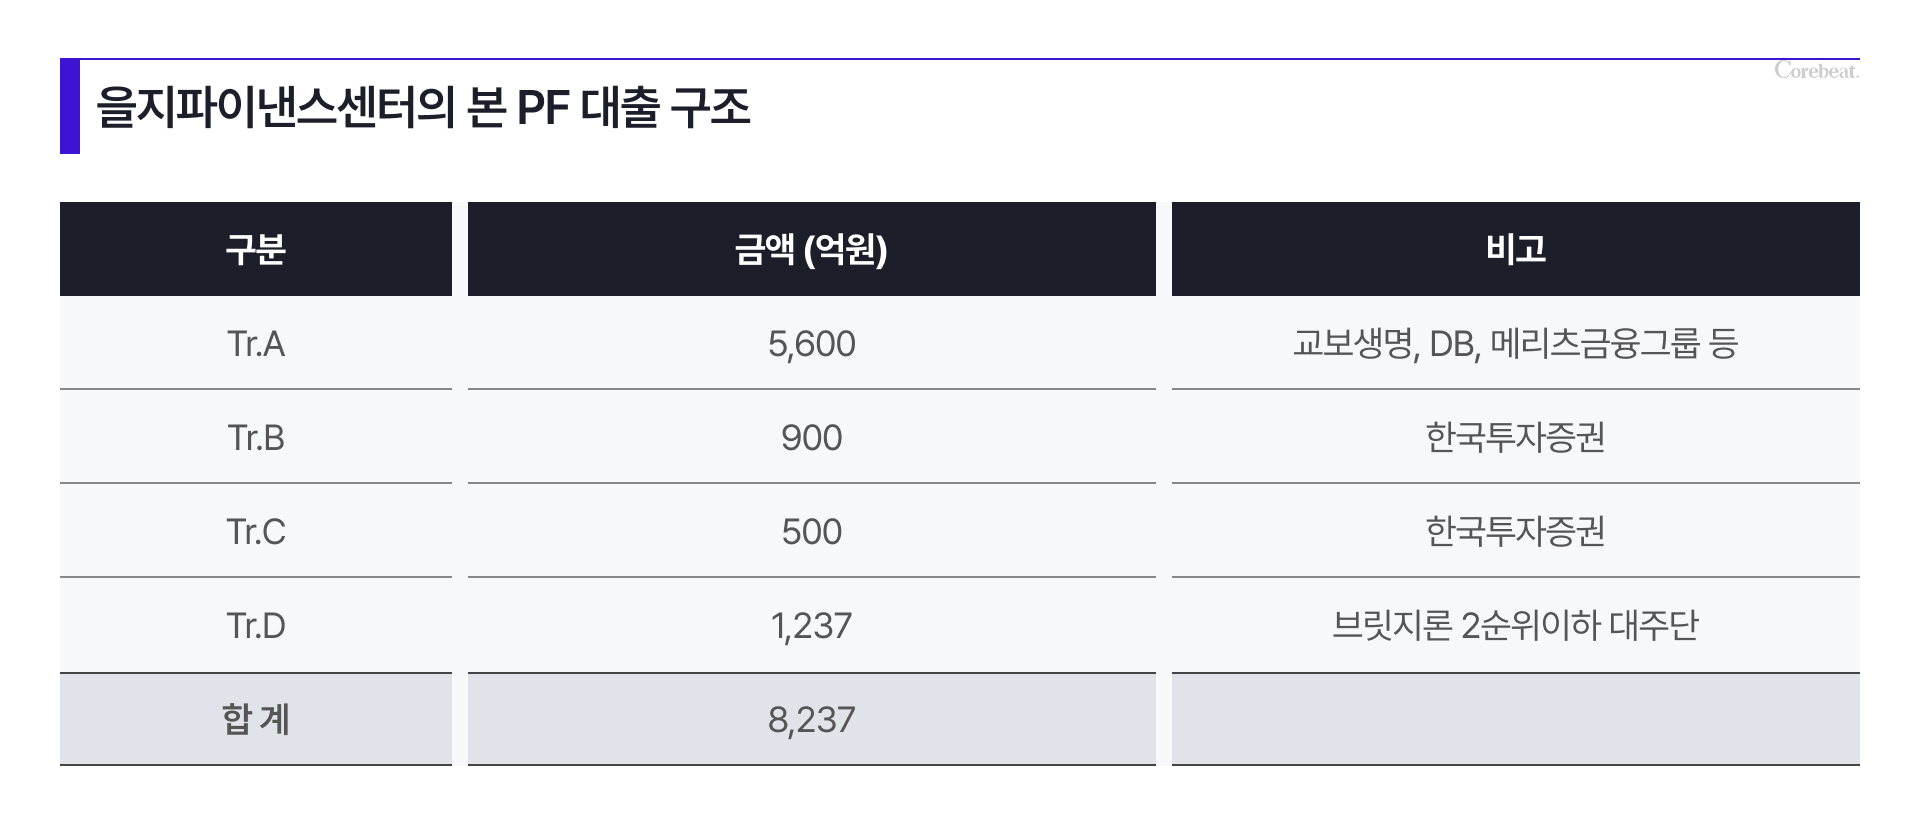Screen dimensions: 1920x826
Task: Click the 합 계 total row label
Action: click(x=256, y=720)
